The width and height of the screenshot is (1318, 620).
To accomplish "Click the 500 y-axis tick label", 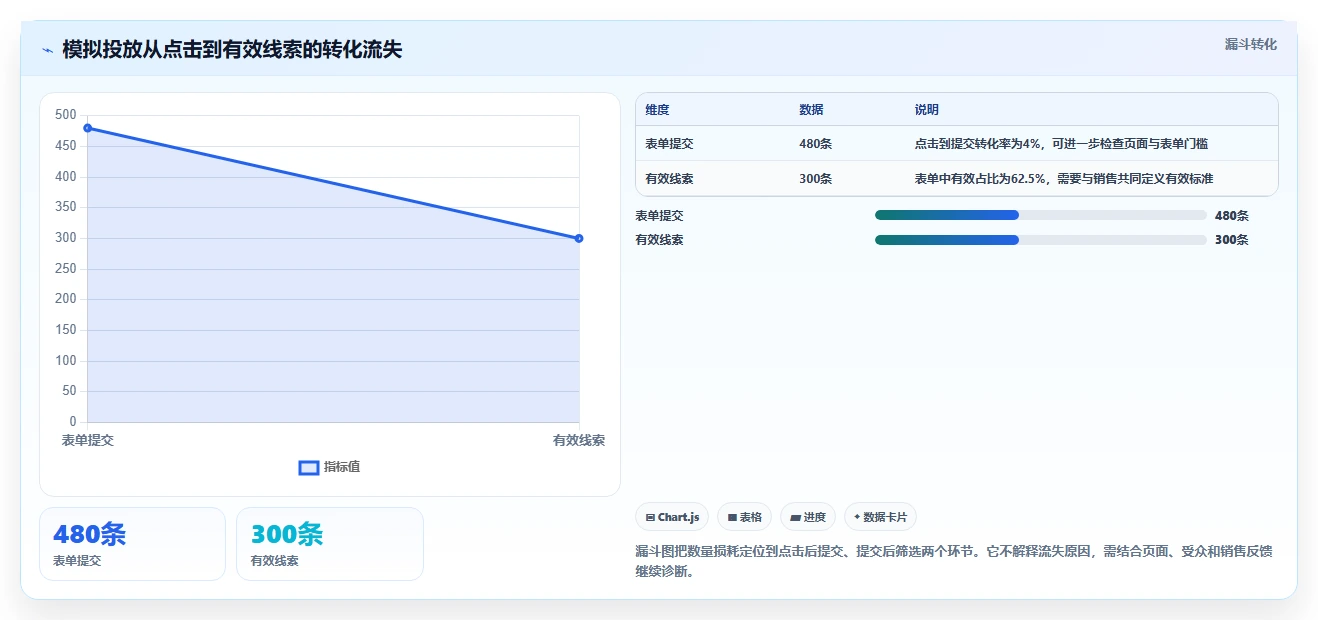I will (66, 115).
